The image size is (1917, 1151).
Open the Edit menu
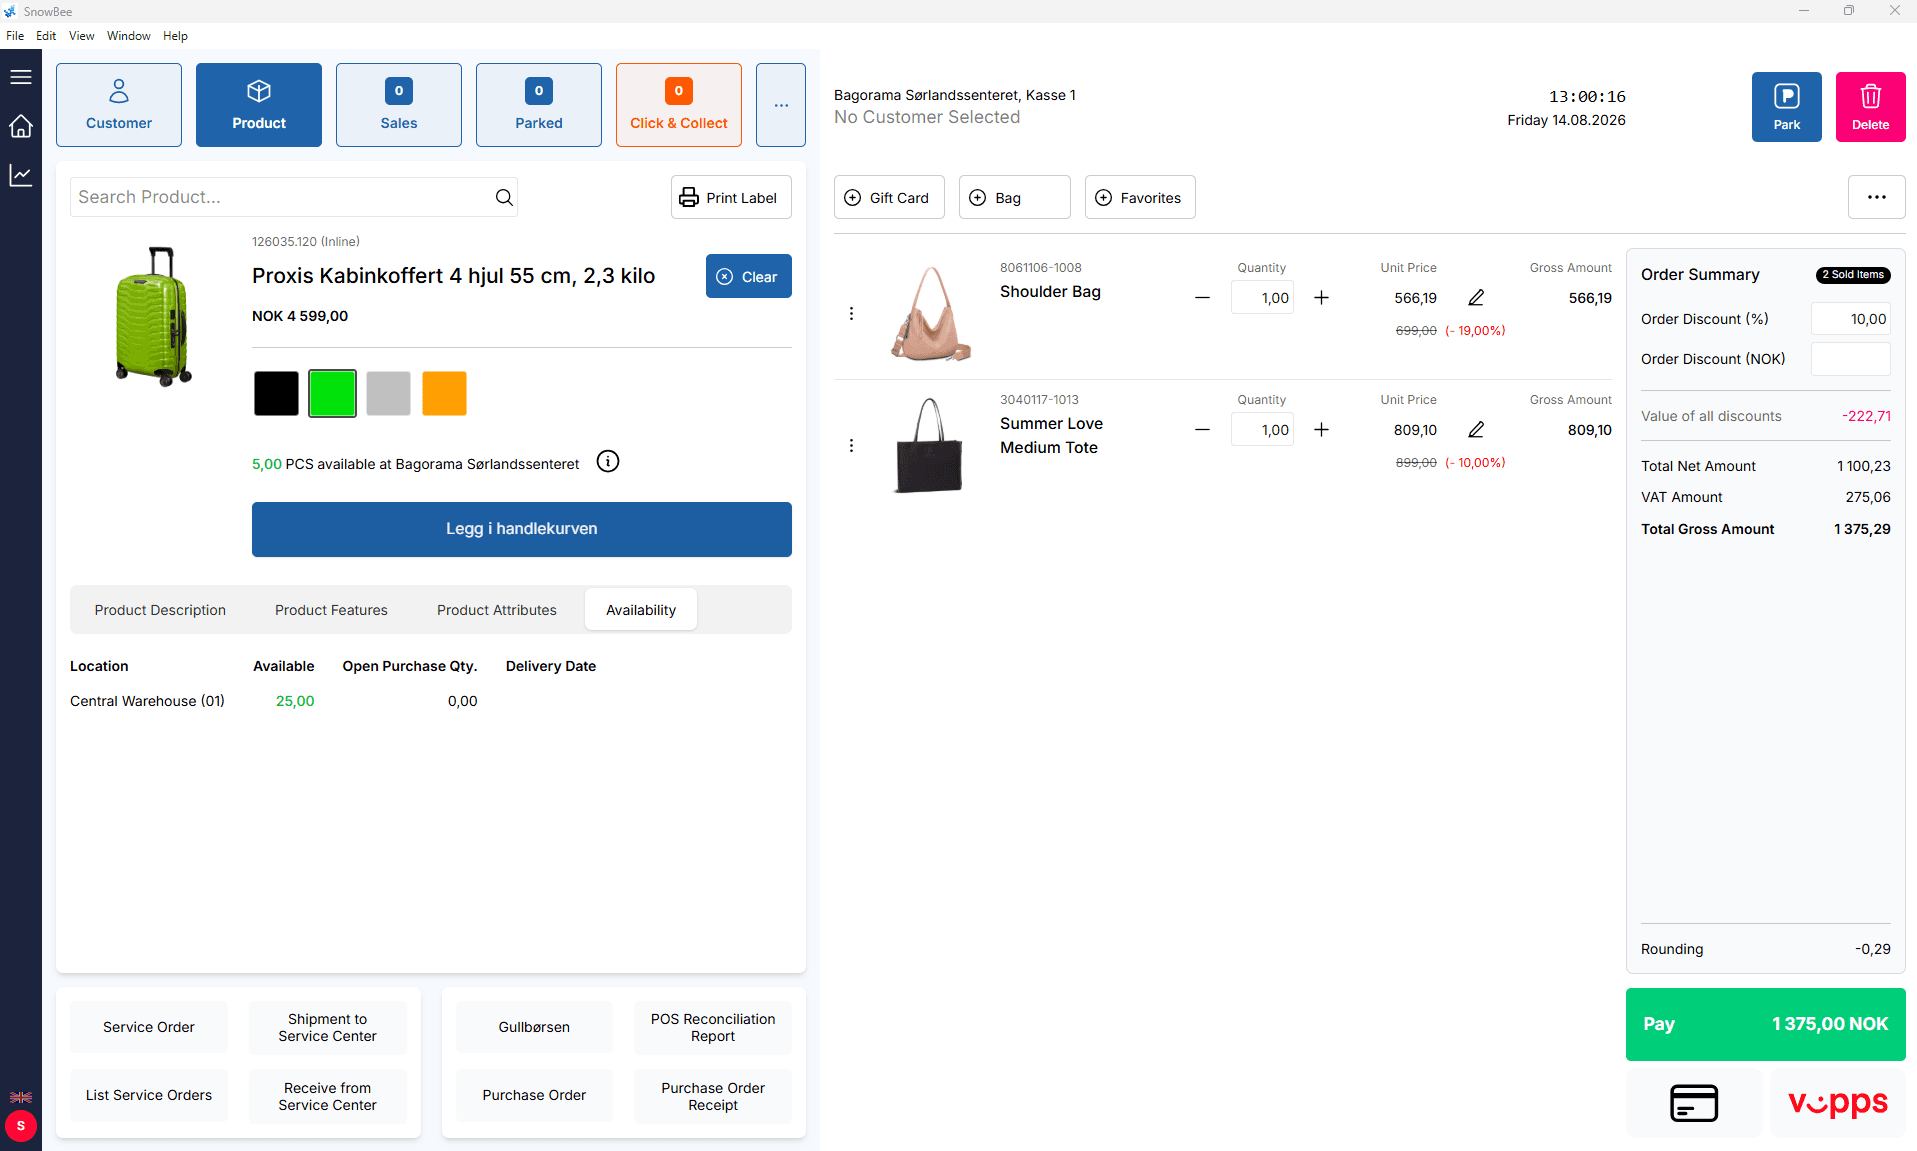coord(46,36)
